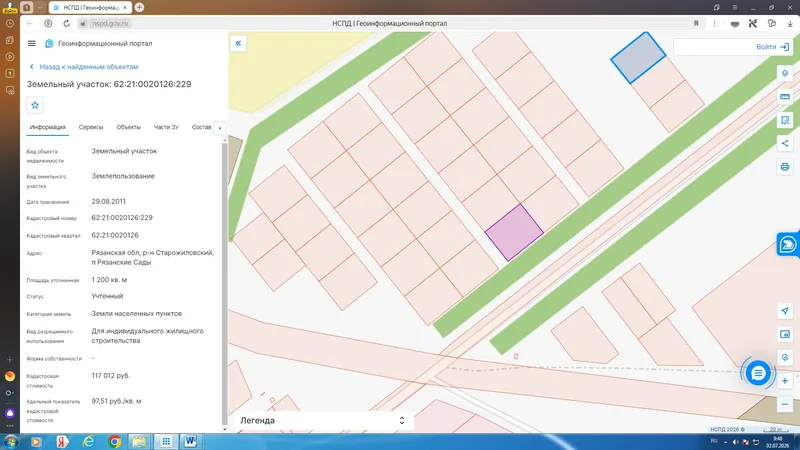Click the taskbar volume speaker icon
800x450 pixels.
(x=735, y=442)
